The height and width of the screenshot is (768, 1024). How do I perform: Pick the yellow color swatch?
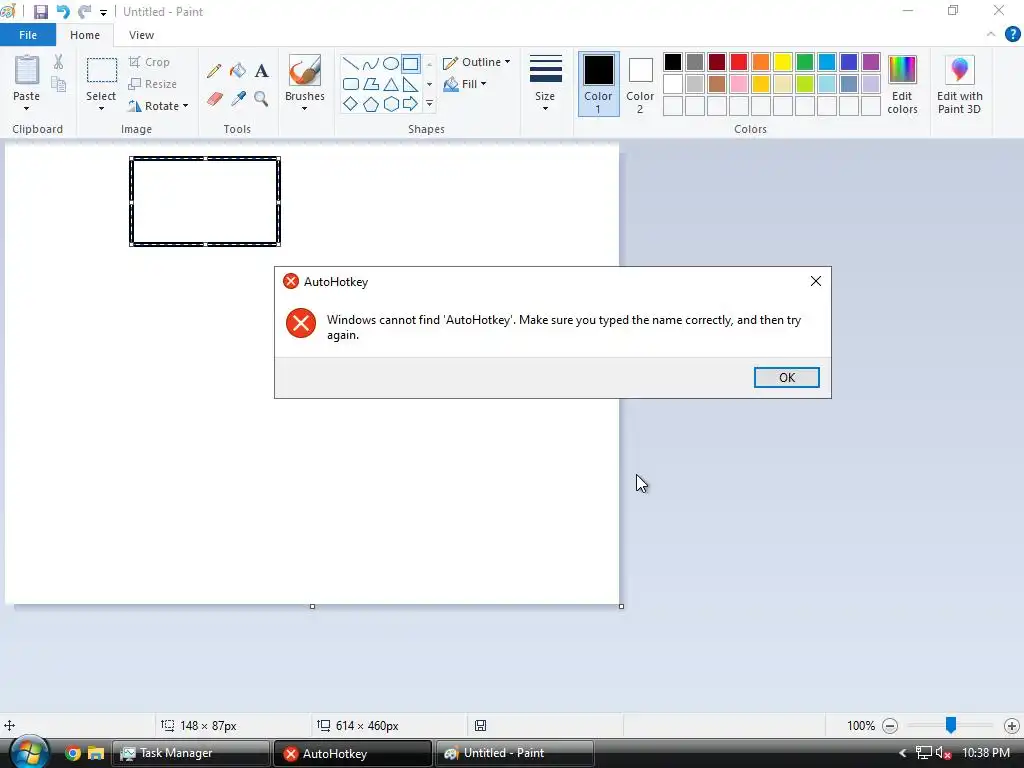click(x=782, y=62)
